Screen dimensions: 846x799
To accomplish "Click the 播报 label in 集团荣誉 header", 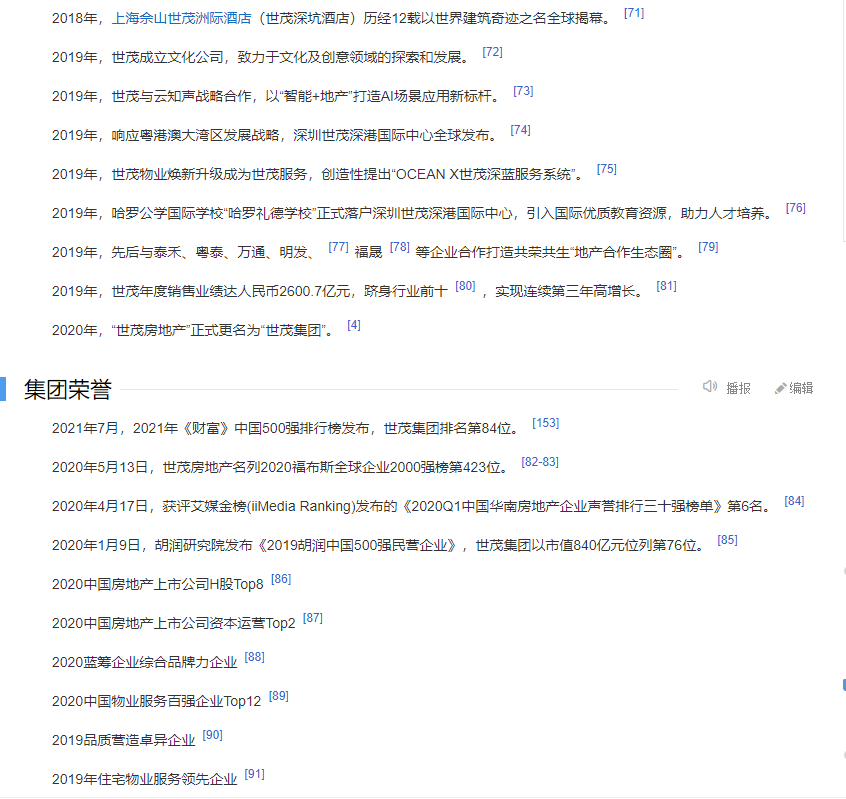I will pos(738,388).
